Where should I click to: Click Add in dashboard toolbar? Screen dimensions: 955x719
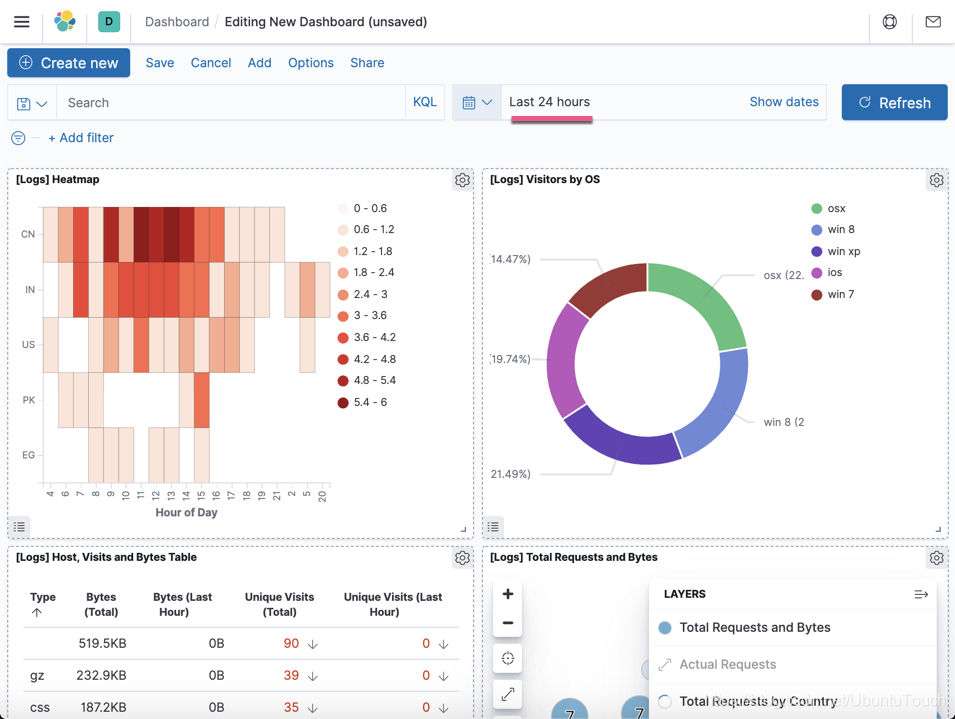(x=259, y=63)
